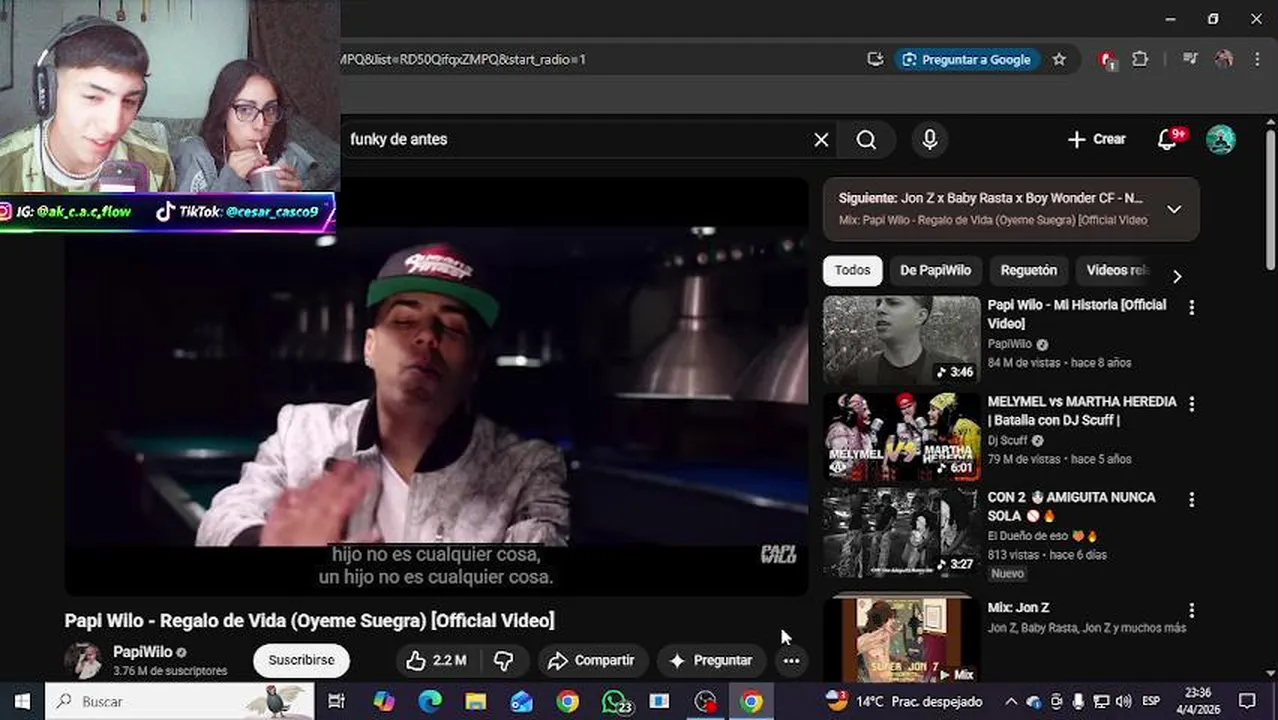Click the YouTube search magnifier button
Image resolution: width=1278 pixels, height=720 pixels.
coord(866,140)
